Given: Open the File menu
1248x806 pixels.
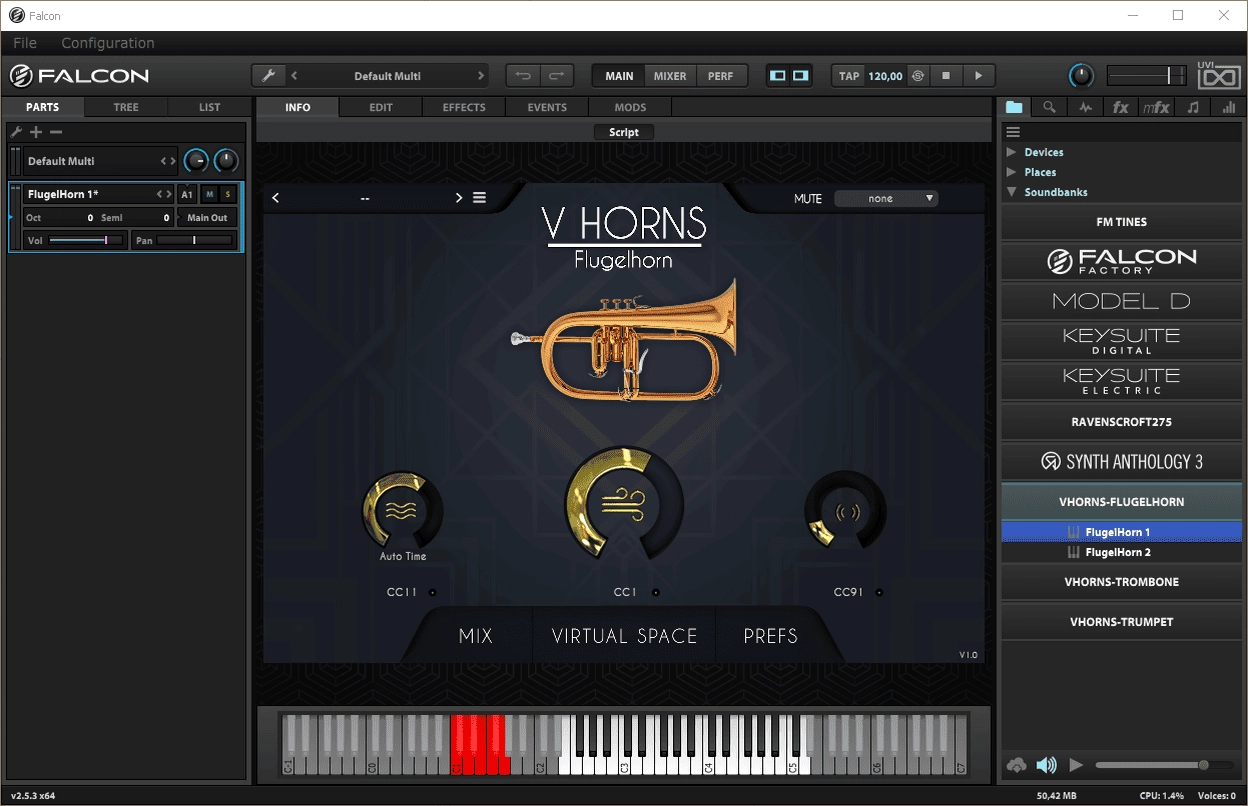Looking at the screenshot, I should (x=25, y=43).
